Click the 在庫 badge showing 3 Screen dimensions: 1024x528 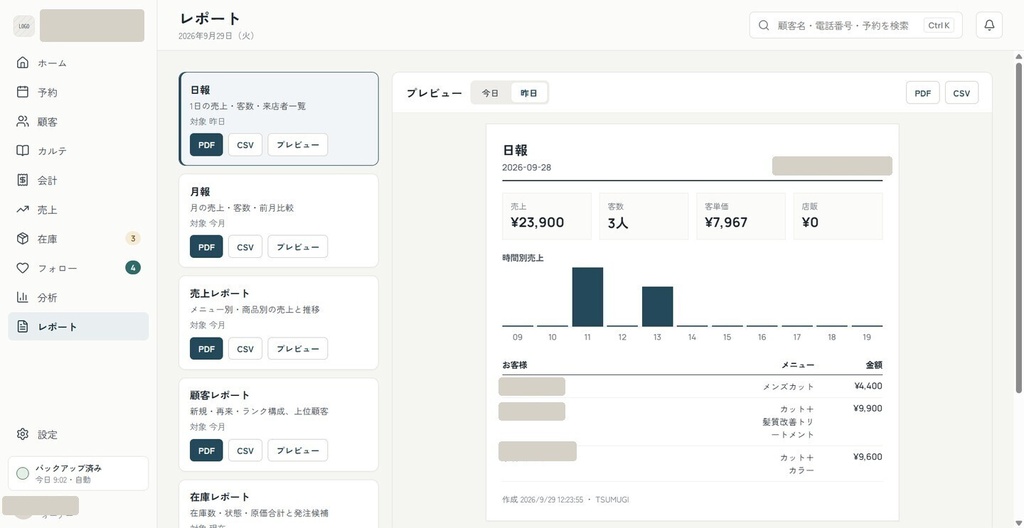[x=133, y=239]
